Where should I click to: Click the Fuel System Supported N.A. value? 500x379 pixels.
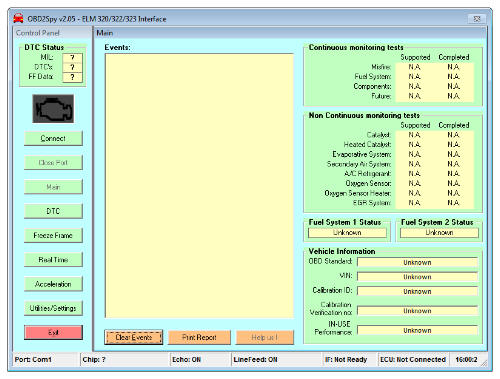pyautogui.click(x=415, y=77)
